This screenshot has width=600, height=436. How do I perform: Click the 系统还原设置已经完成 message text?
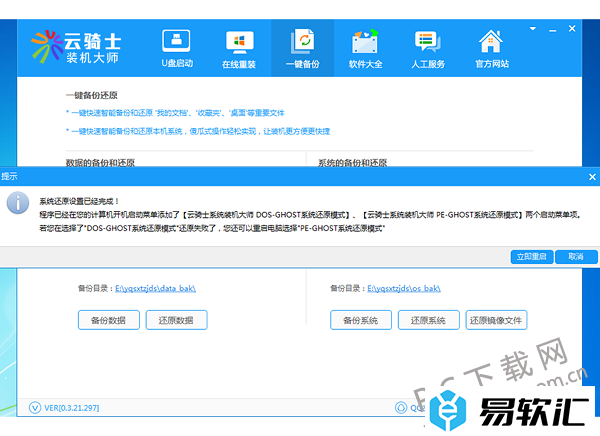(79, 201)
